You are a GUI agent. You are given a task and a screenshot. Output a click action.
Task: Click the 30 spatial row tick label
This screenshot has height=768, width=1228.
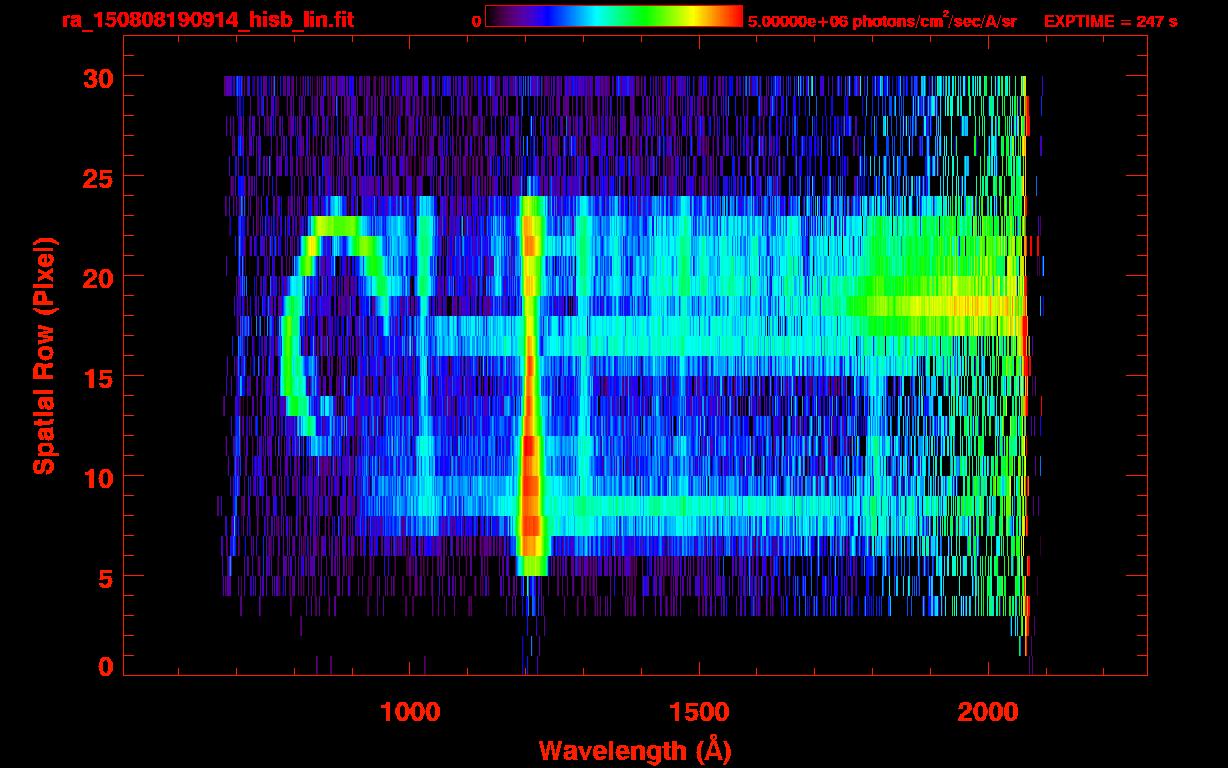tap(96, 77)
